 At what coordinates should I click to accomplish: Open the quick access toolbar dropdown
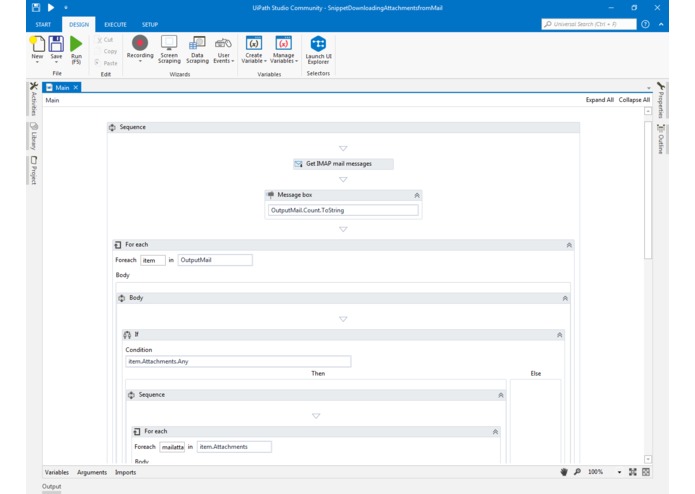(x=66, y=8)
